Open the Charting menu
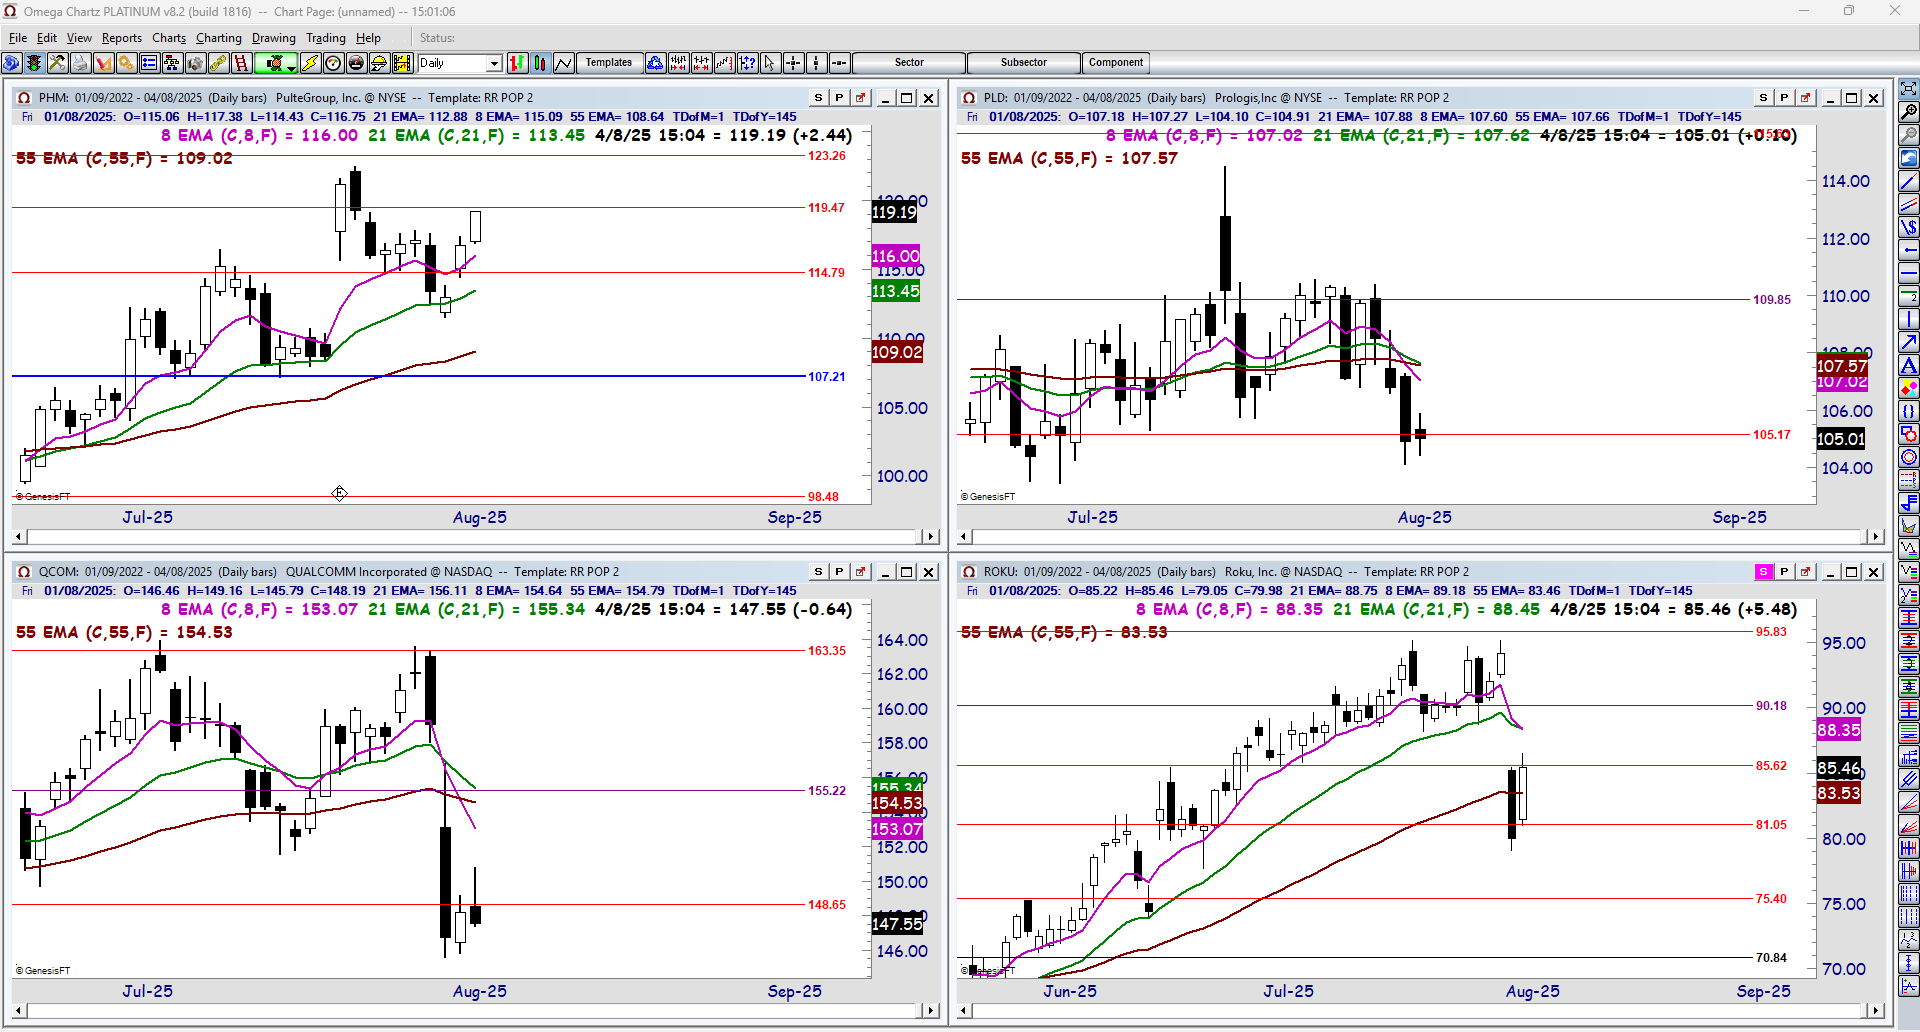This screenshot has width=1920, height=1032. pos(219,38)
